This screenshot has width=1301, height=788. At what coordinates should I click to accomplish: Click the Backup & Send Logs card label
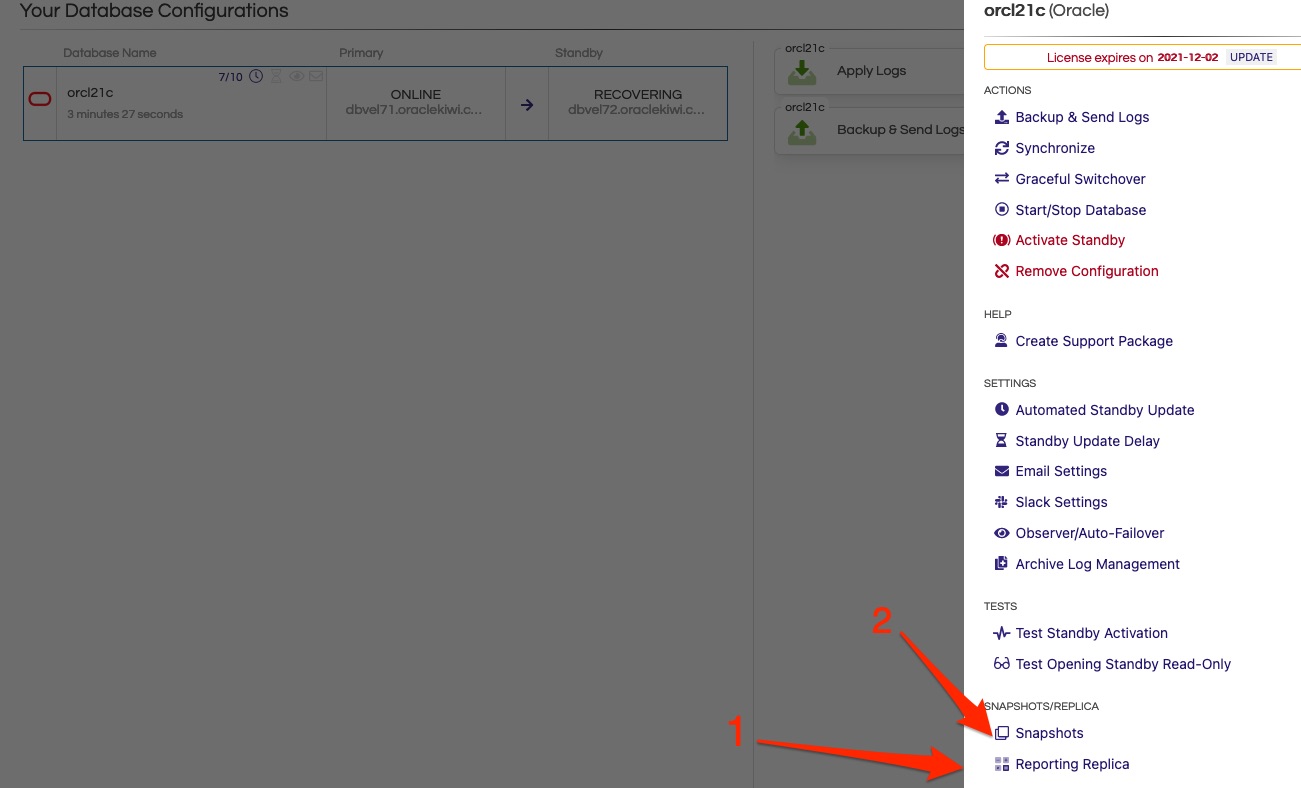pyautogui.click(x=901, y=130)
